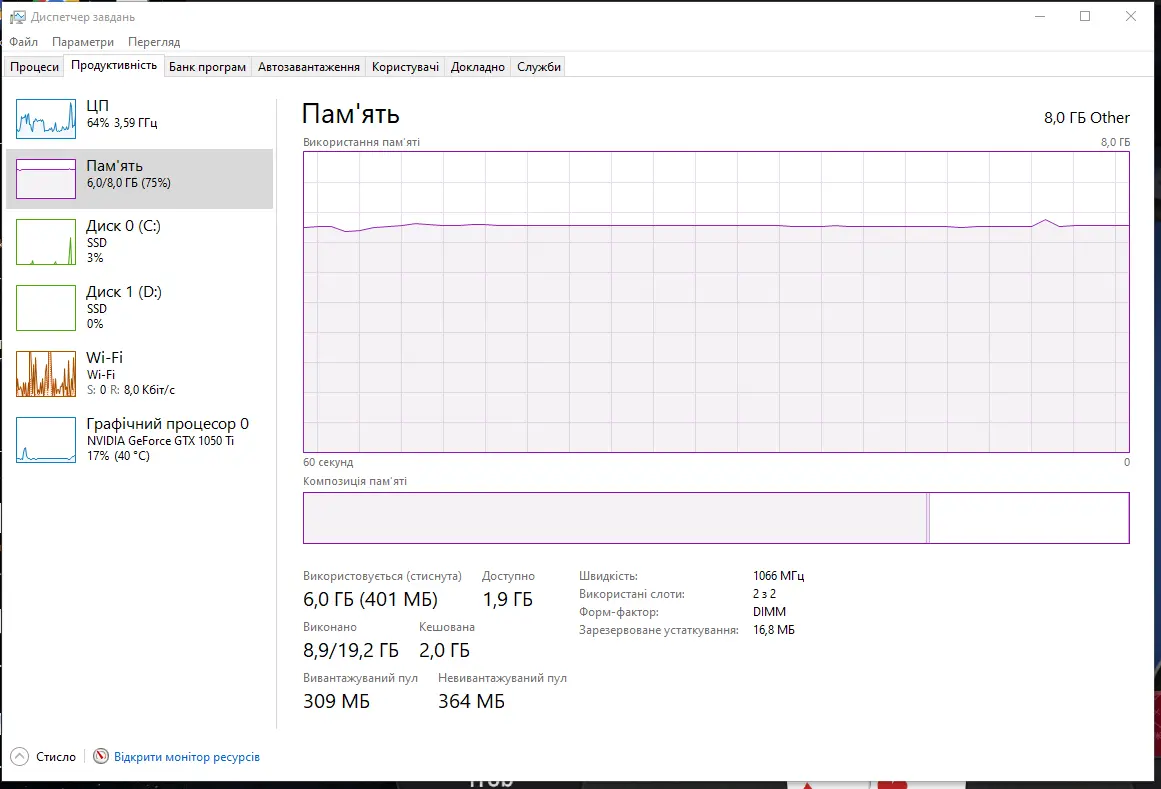Click the resource monitor icon
The height and width of the screenshot is (789, 1161).
point(100,757)
